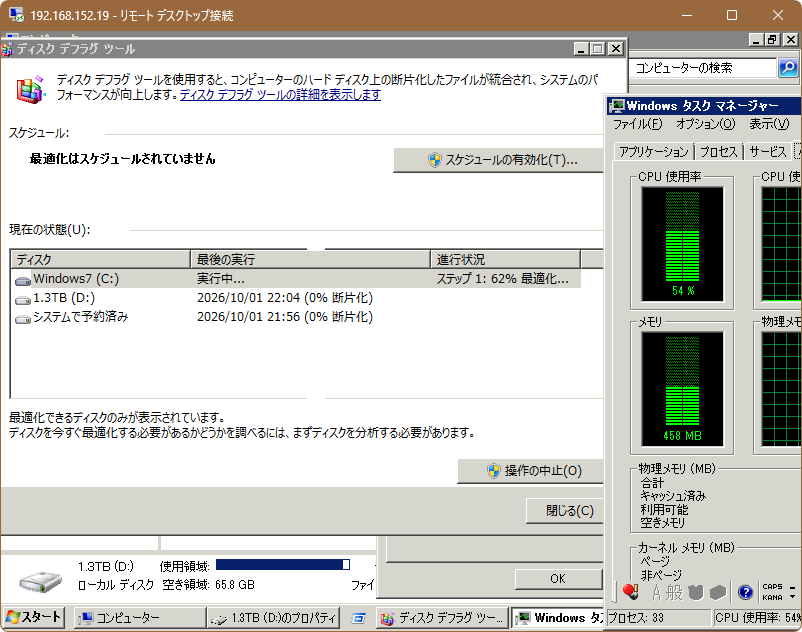Click 最適化はスケジュールされていません text
Image resolution: width=802 pixels, height=632 pixels.
tap(123, 159)
